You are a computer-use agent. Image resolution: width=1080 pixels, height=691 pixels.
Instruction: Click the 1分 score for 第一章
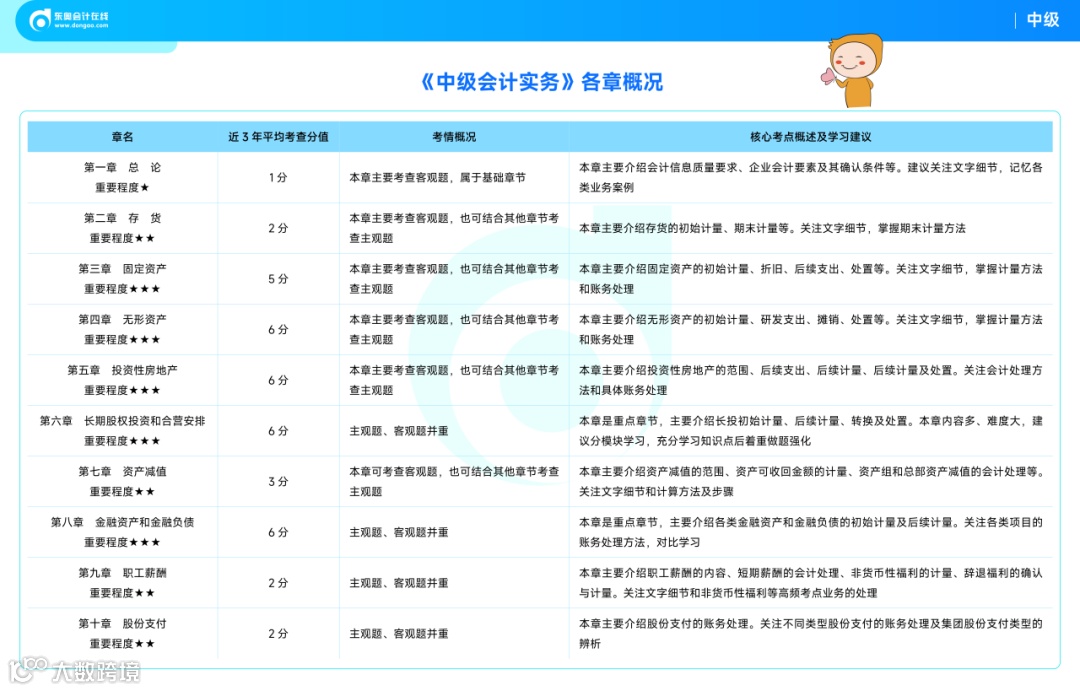pyautogui.click(x=278, y=177)
